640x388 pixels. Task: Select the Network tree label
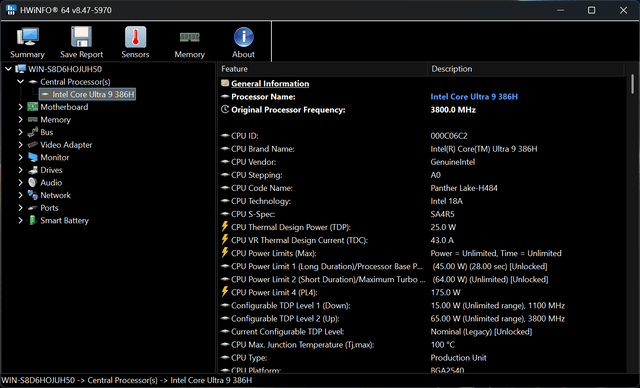[56, 195]
